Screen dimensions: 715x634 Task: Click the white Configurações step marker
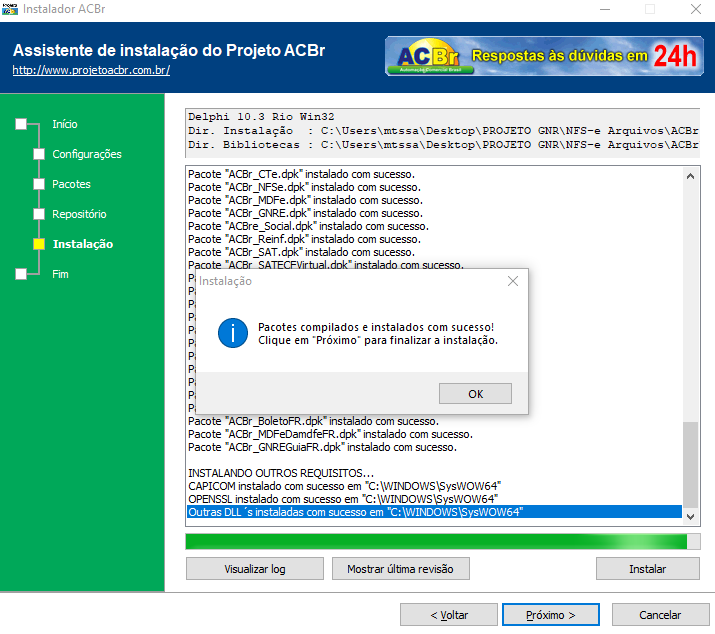tap(39, 154)
